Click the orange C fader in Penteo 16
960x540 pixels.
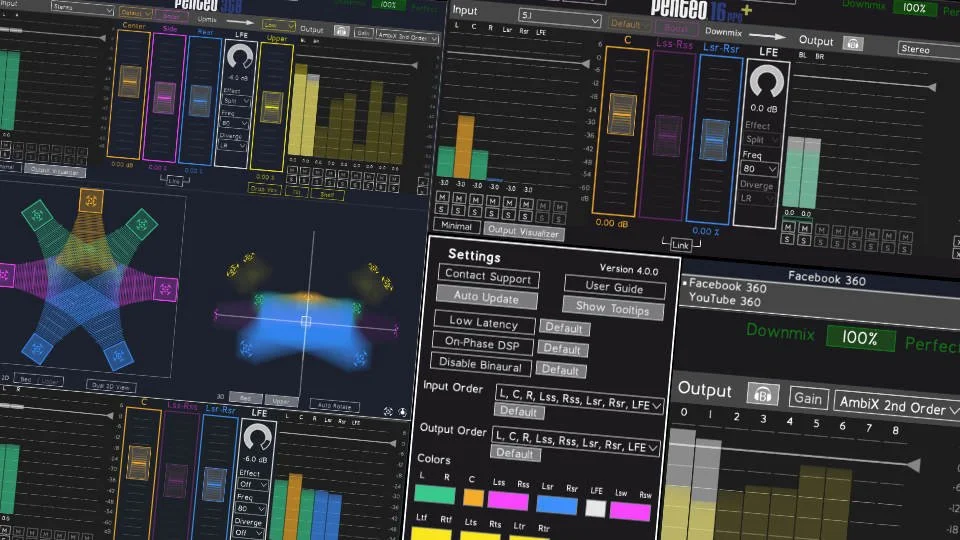tap(621, 114)
